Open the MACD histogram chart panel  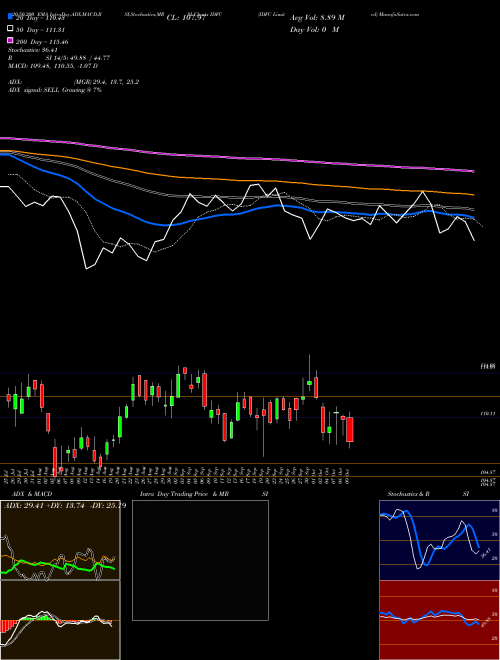pyautogui.click(x=60, y=620)
